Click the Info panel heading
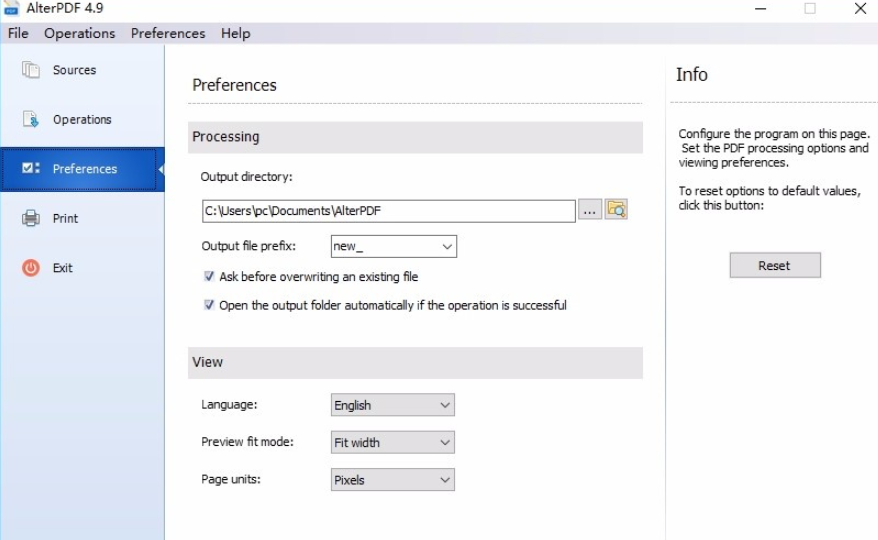The width and height of the screenshot is (878, 540). pos(692,75)
